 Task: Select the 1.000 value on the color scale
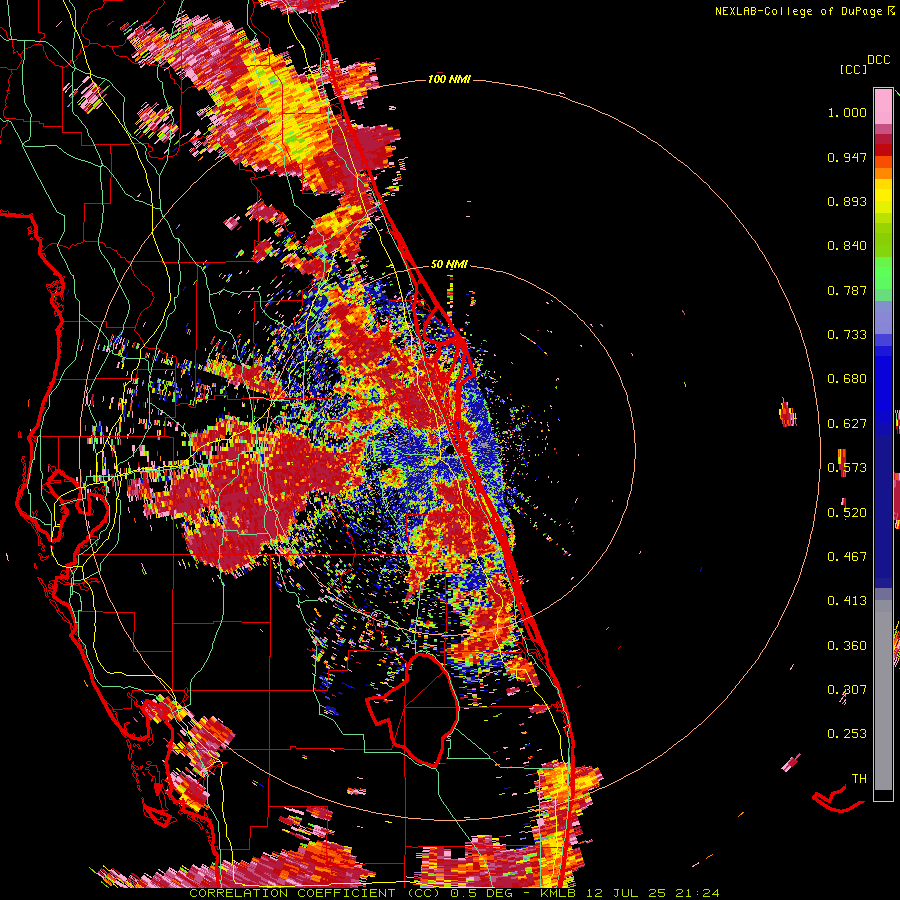click(x=847, y=112)
